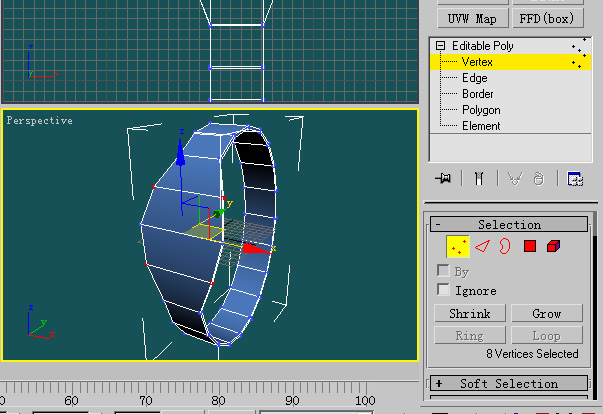The image size is (603, 414).
Task: Click the FFD(box) button
Action: coord(548,19)
